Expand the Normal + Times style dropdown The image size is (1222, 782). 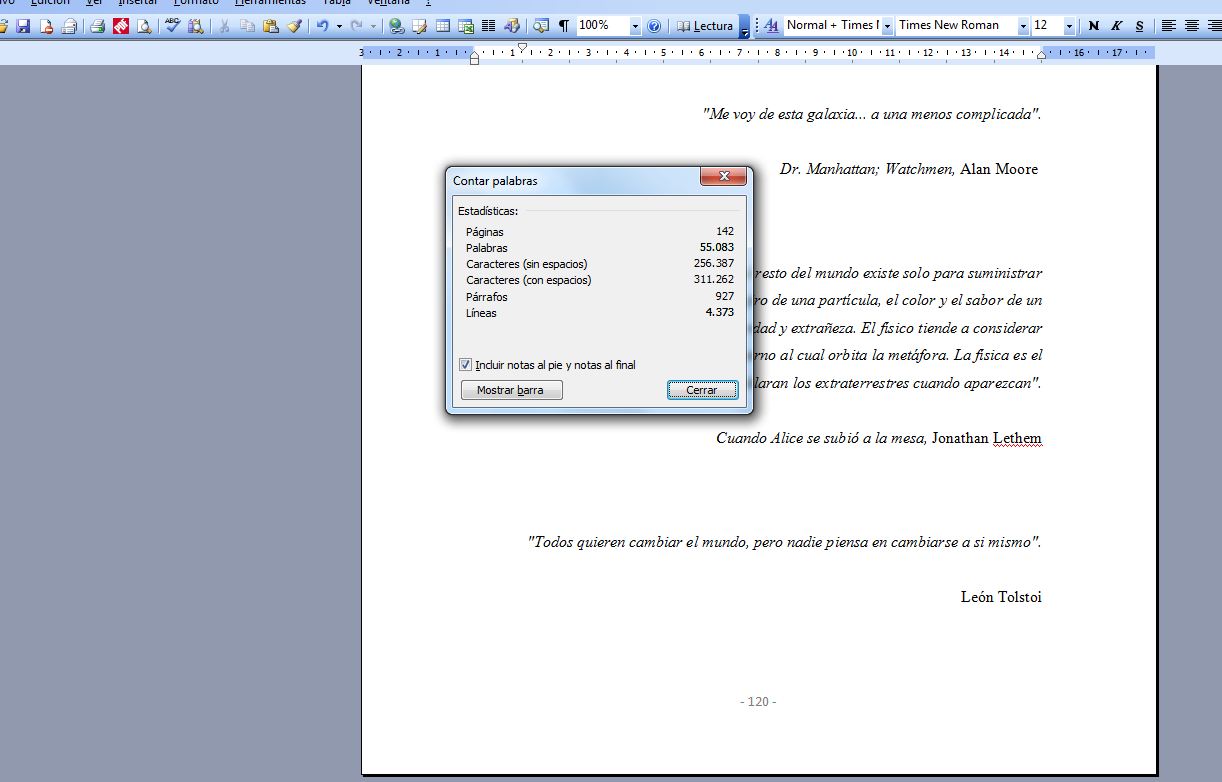pos(887,26)
